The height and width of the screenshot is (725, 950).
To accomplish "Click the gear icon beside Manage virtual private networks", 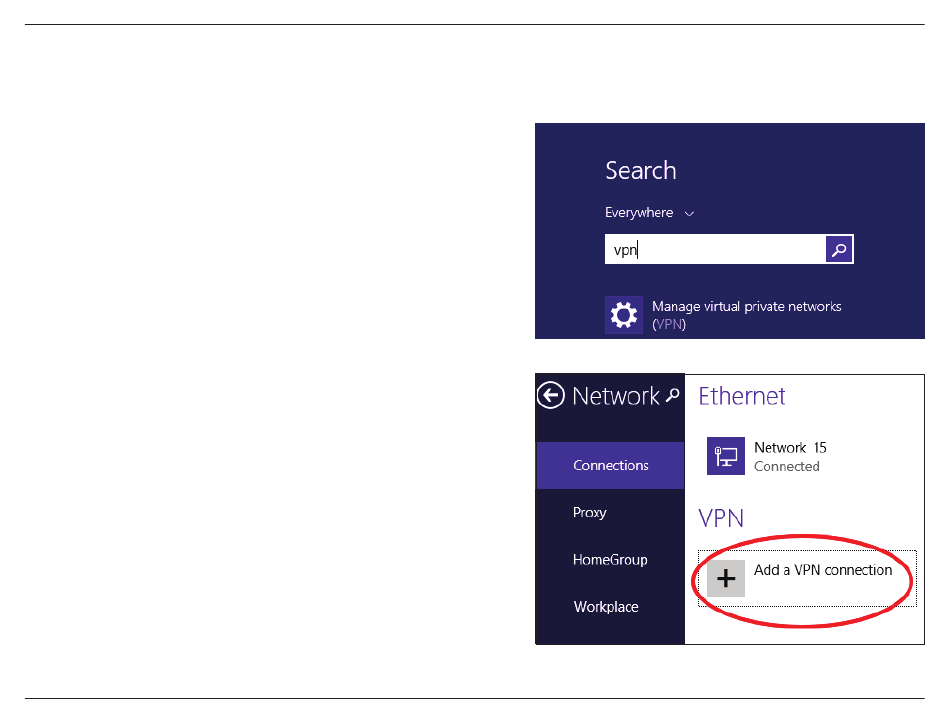I will point(624,315).
